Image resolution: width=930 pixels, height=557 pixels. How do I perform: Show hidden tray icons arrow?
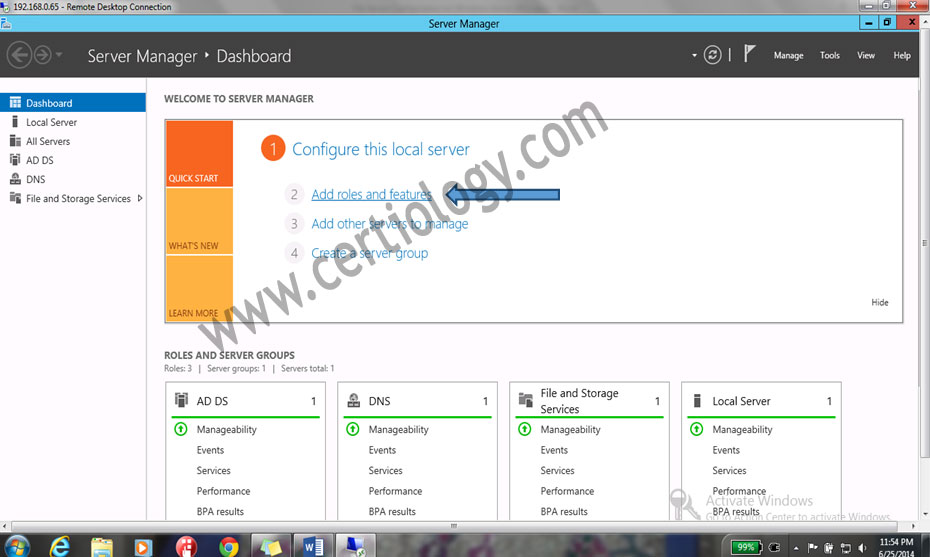(796, 548)
